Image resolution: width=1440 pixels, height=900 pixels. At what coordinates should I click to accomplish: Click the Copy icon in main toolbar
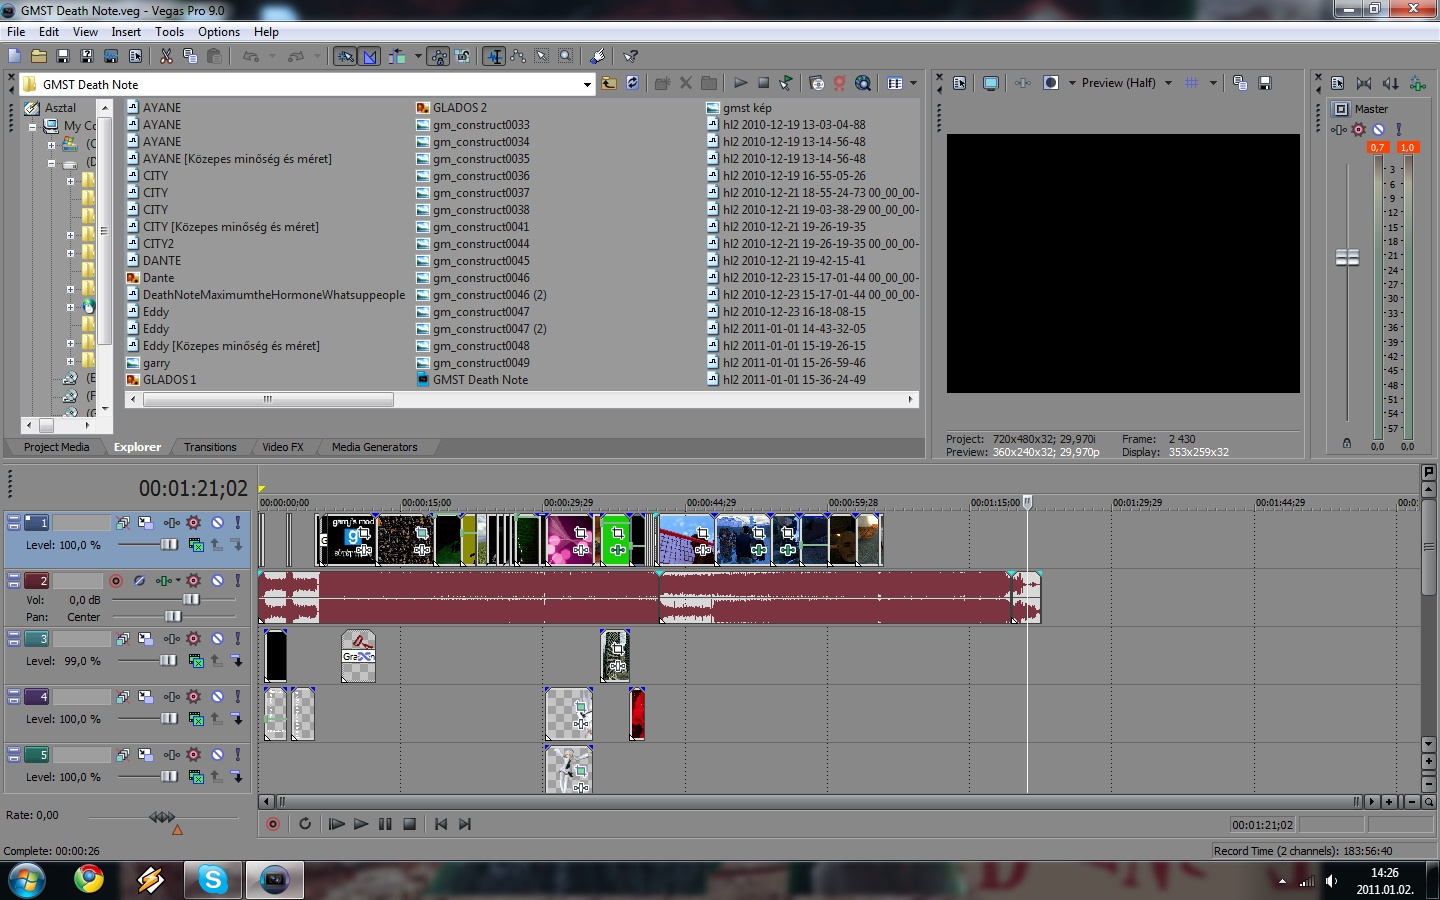[x=190, y=56]
